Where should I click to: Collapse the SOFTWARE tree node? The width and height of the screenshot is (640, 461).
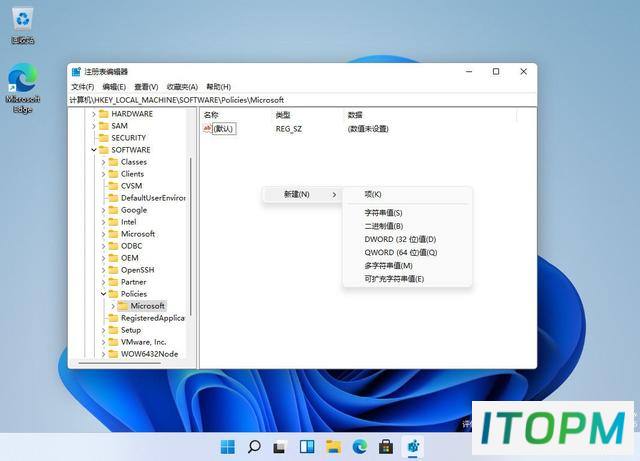pos(94,150)
